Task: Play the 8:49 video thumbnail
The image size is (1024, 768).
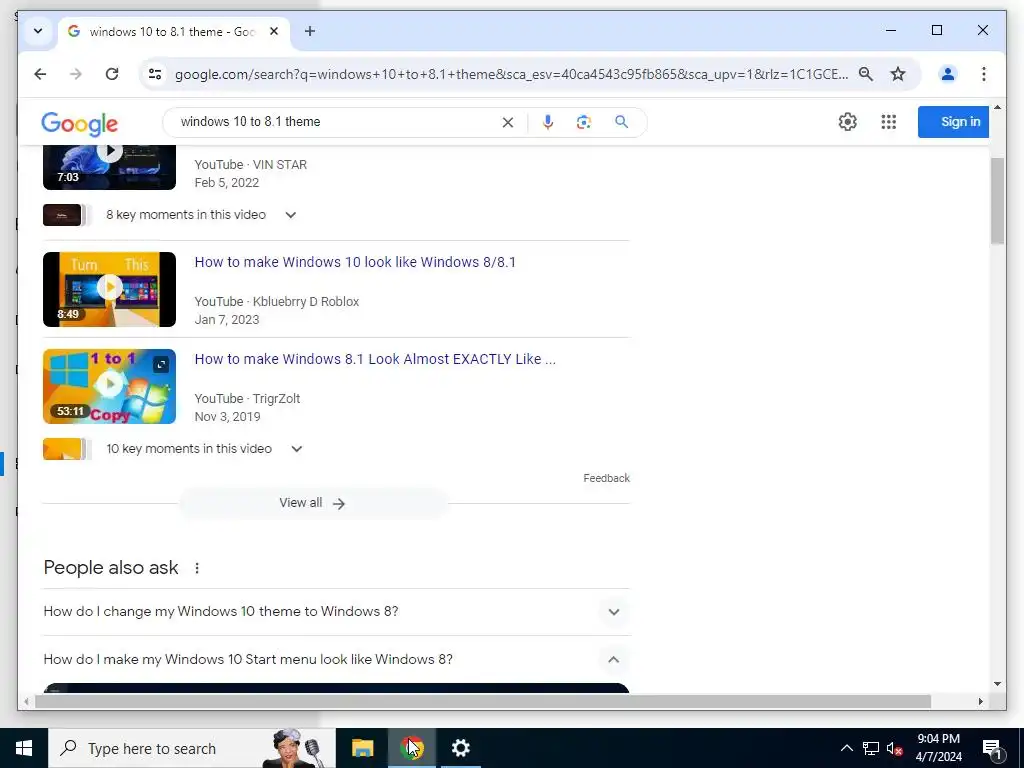Action: click(110, 289)
